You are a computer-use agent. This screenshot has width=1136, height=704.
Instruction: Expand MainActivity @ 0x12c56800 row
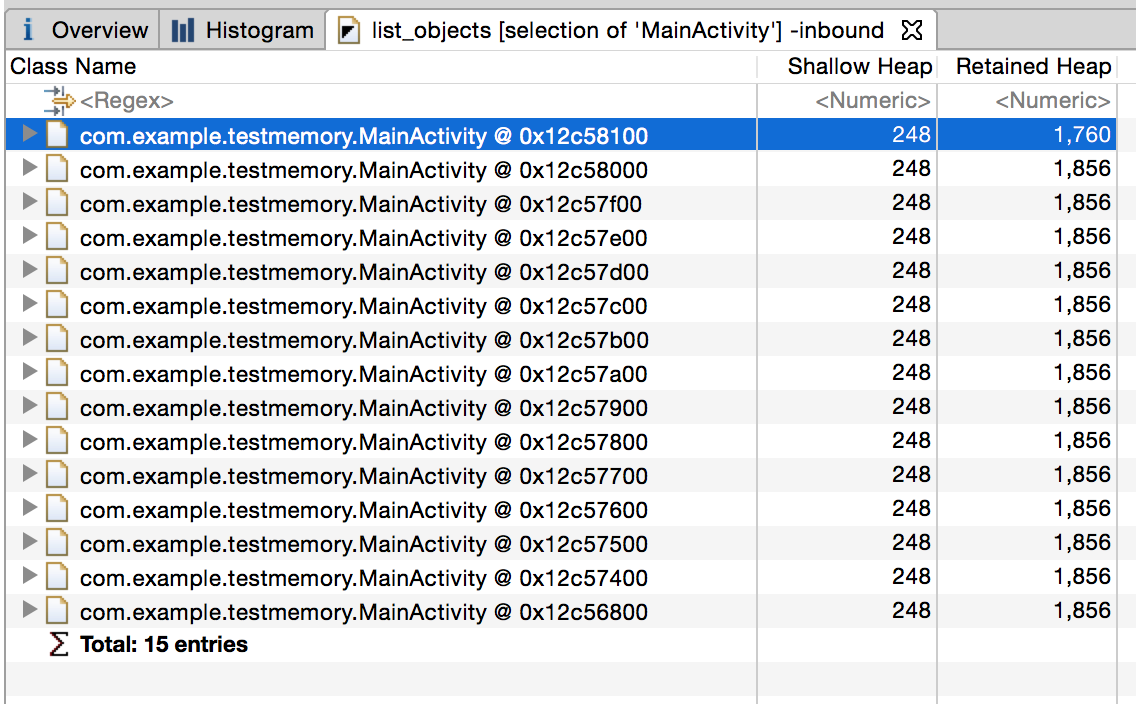tap(29, 610)
